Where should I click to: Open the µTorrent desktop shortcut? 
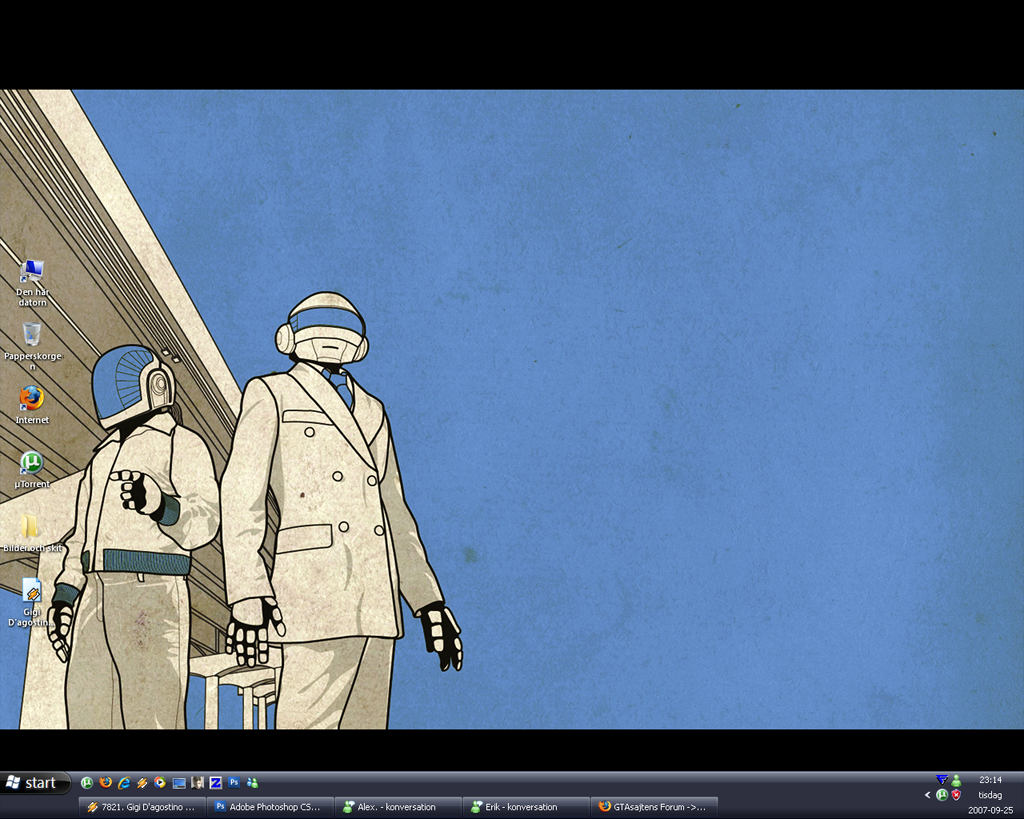click(32, 463)
